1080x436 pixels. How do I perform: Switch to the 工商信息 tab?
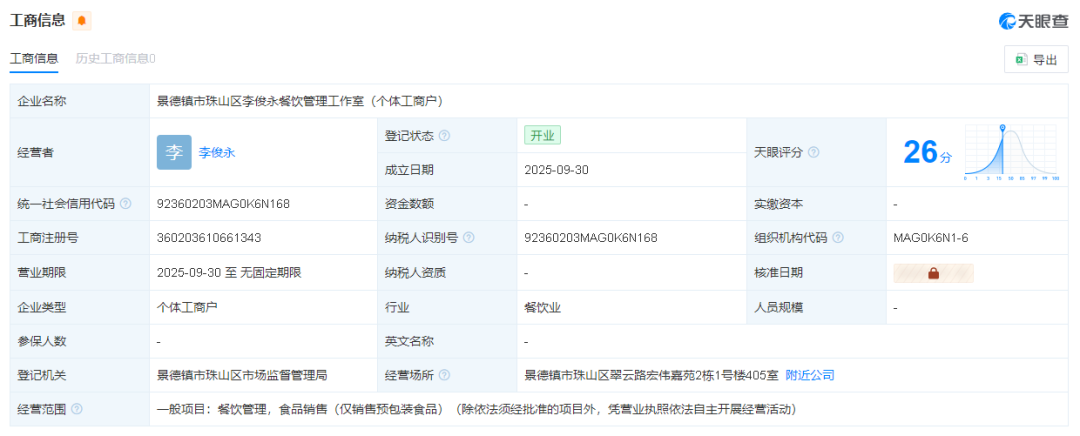34,59
